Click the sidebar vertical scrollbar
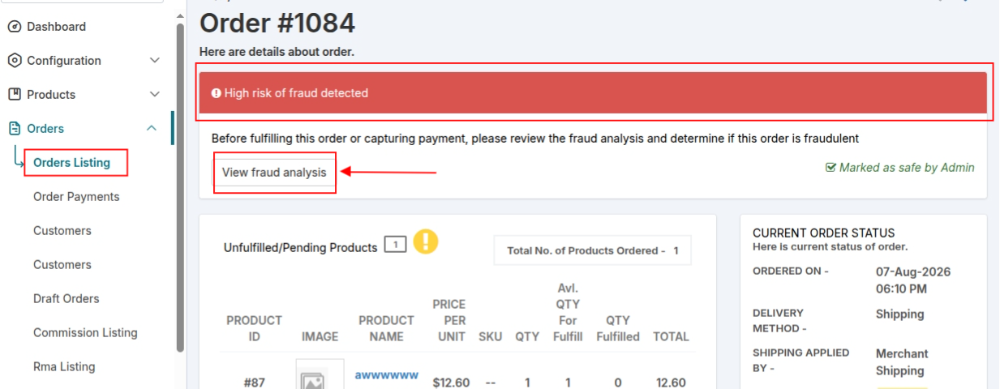The image size is (1000, 389). pos(180,188)
